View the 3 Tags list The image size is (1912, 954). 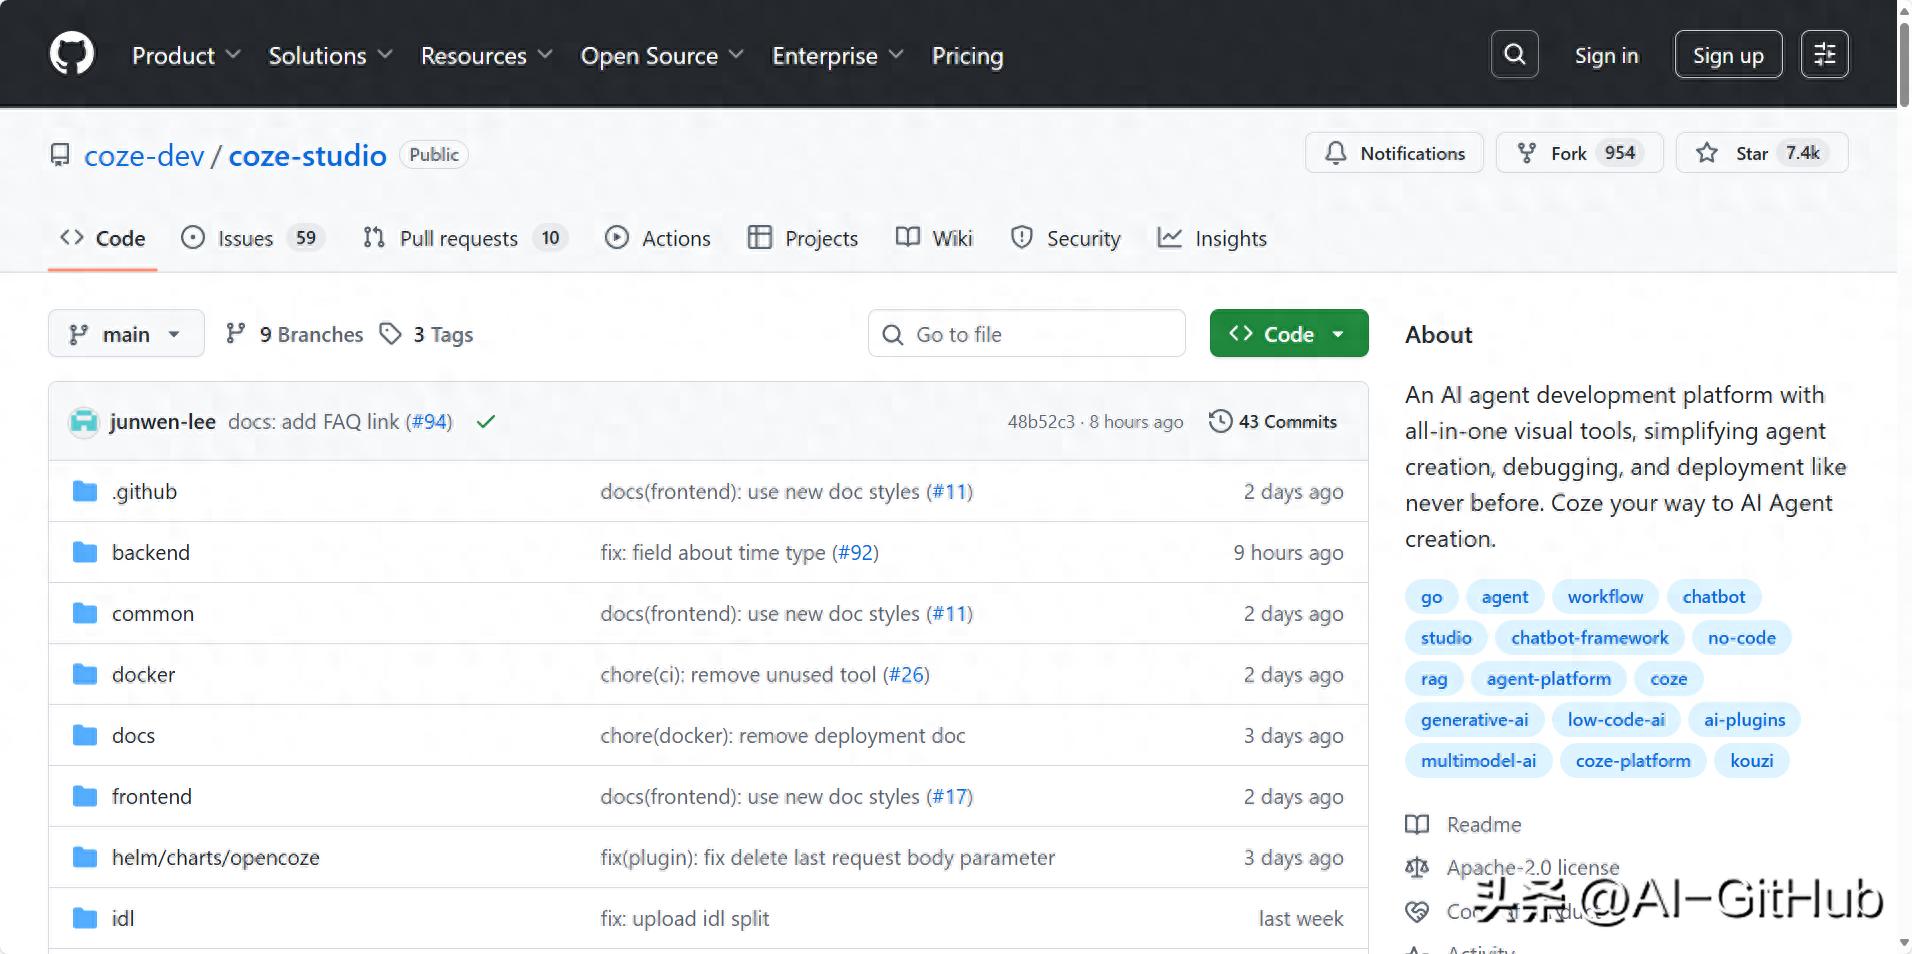(x=427, y=334)
